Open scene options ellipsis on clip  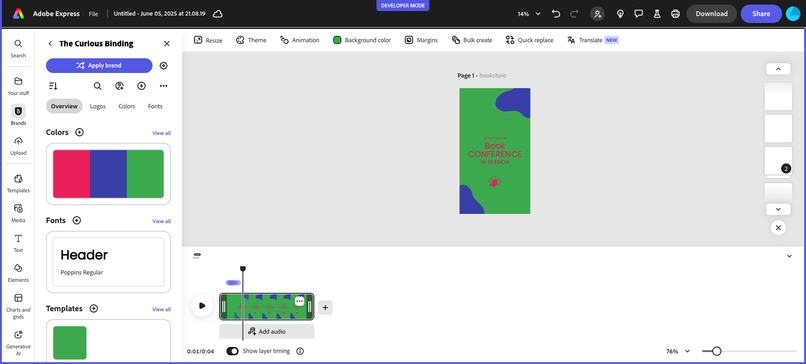point(300,301)
